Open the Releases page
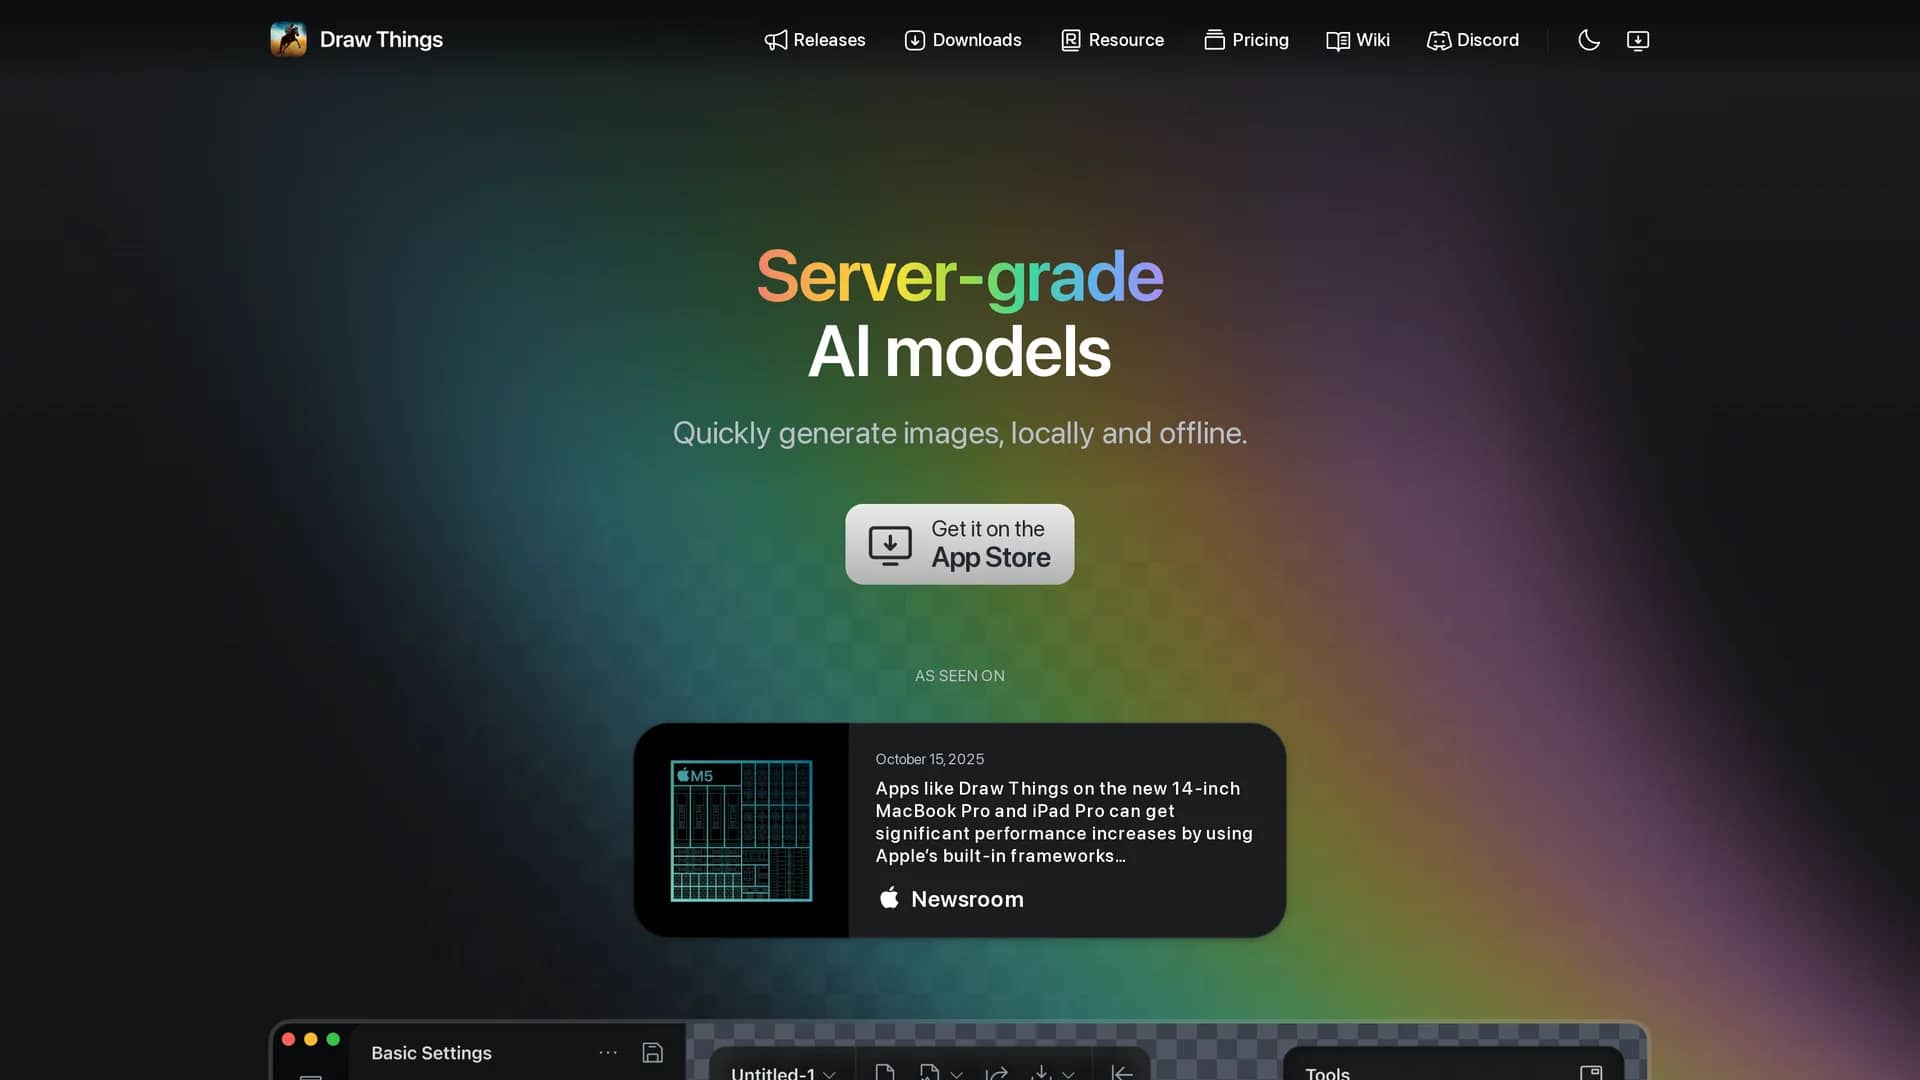Image resolution: width=1920 pixels, height=1080 pixels. click(x=815, y=40)
